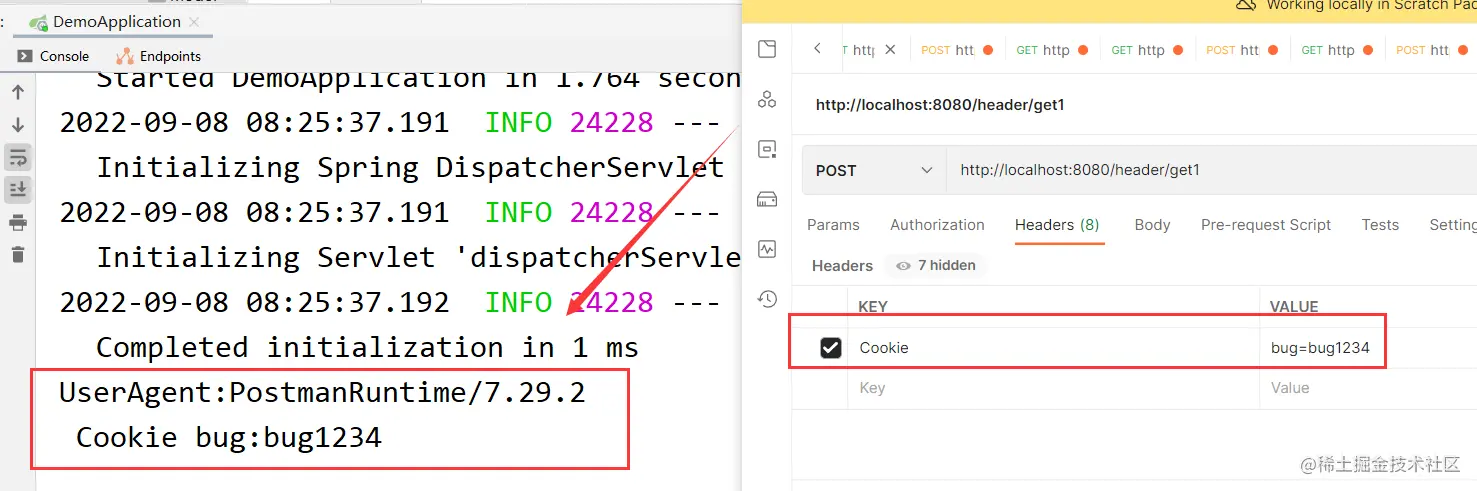
Task: Switch to the Endpoints tab
Action: pyautogui.click(x=159, y=56)
